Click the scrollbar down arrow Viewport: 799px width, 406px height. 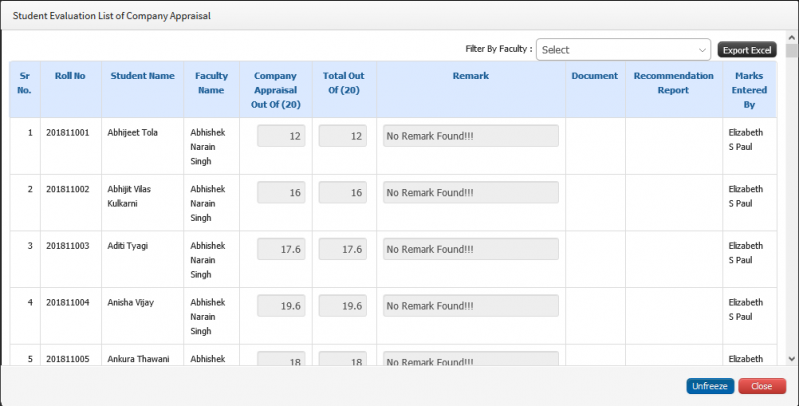[791, 359]
